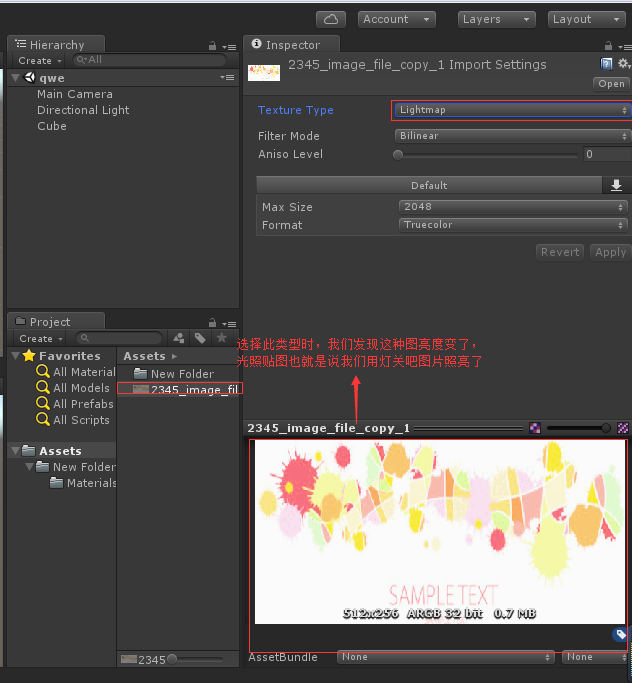Toggle the Project panel lock
Screen dimensions: 632x683
212,323
